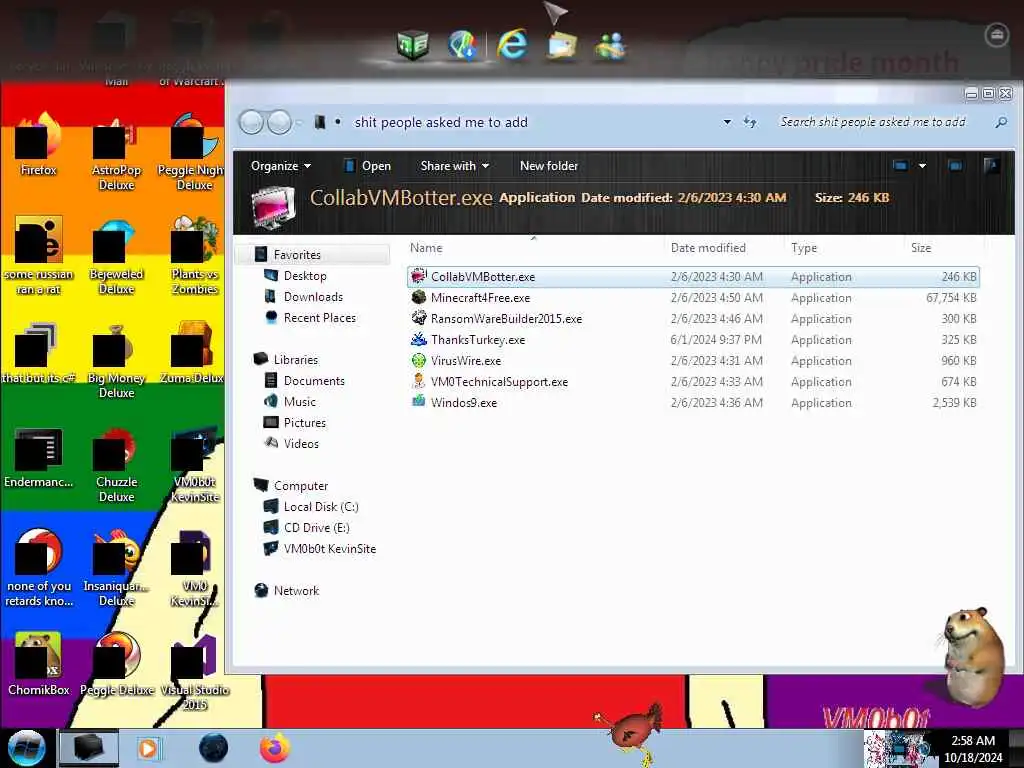Open the Messenger people icon in top dock
The image size is (1024, 768).
(611, 46)
